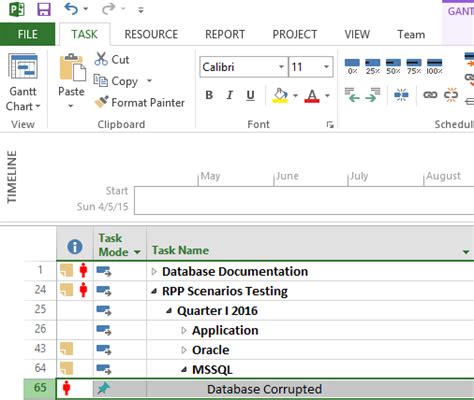This screenshot has width=474, height=400.
Task: Collapse the Quarter I 2016 group
Action: [x=169, y=311]
